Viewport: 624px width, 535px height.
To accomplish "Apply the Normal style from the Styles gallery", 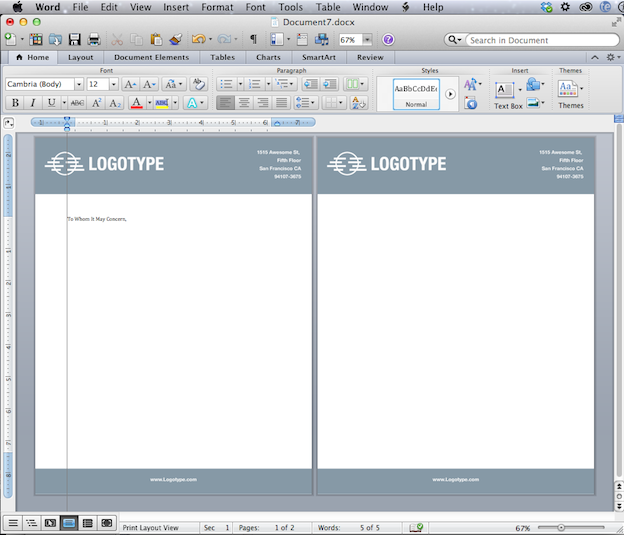I will pos(416,93).
